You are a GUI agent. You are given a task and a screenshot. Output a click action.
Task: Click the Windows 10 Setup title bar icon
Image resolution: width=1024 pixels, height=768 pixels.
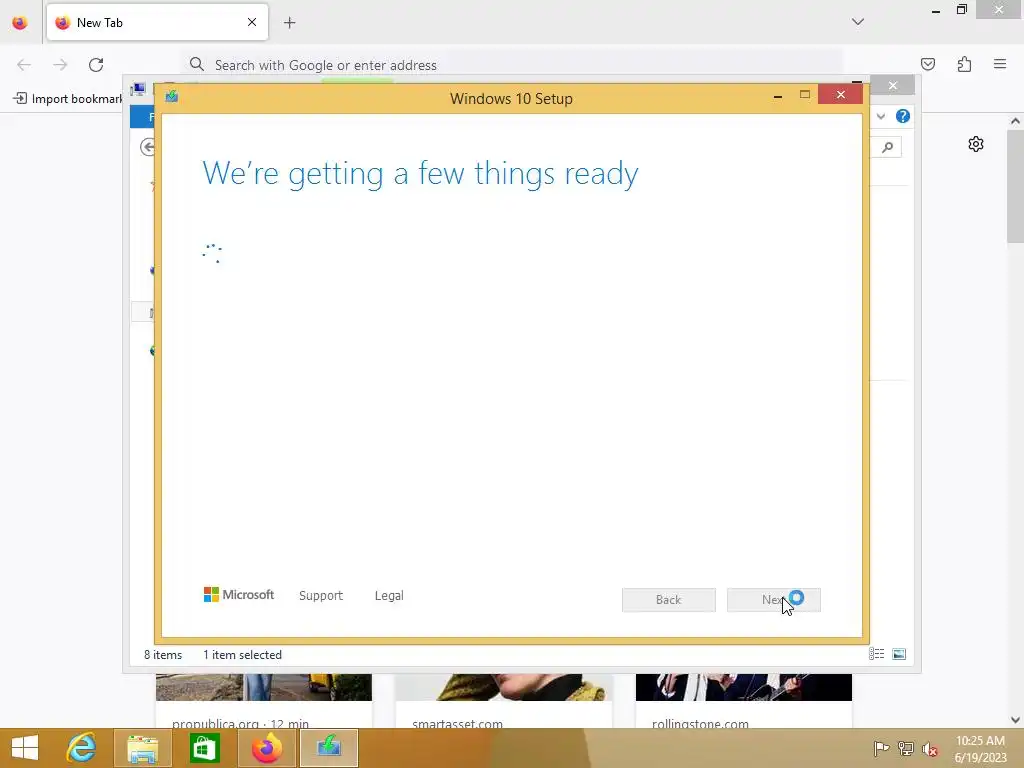coord(172,97)
